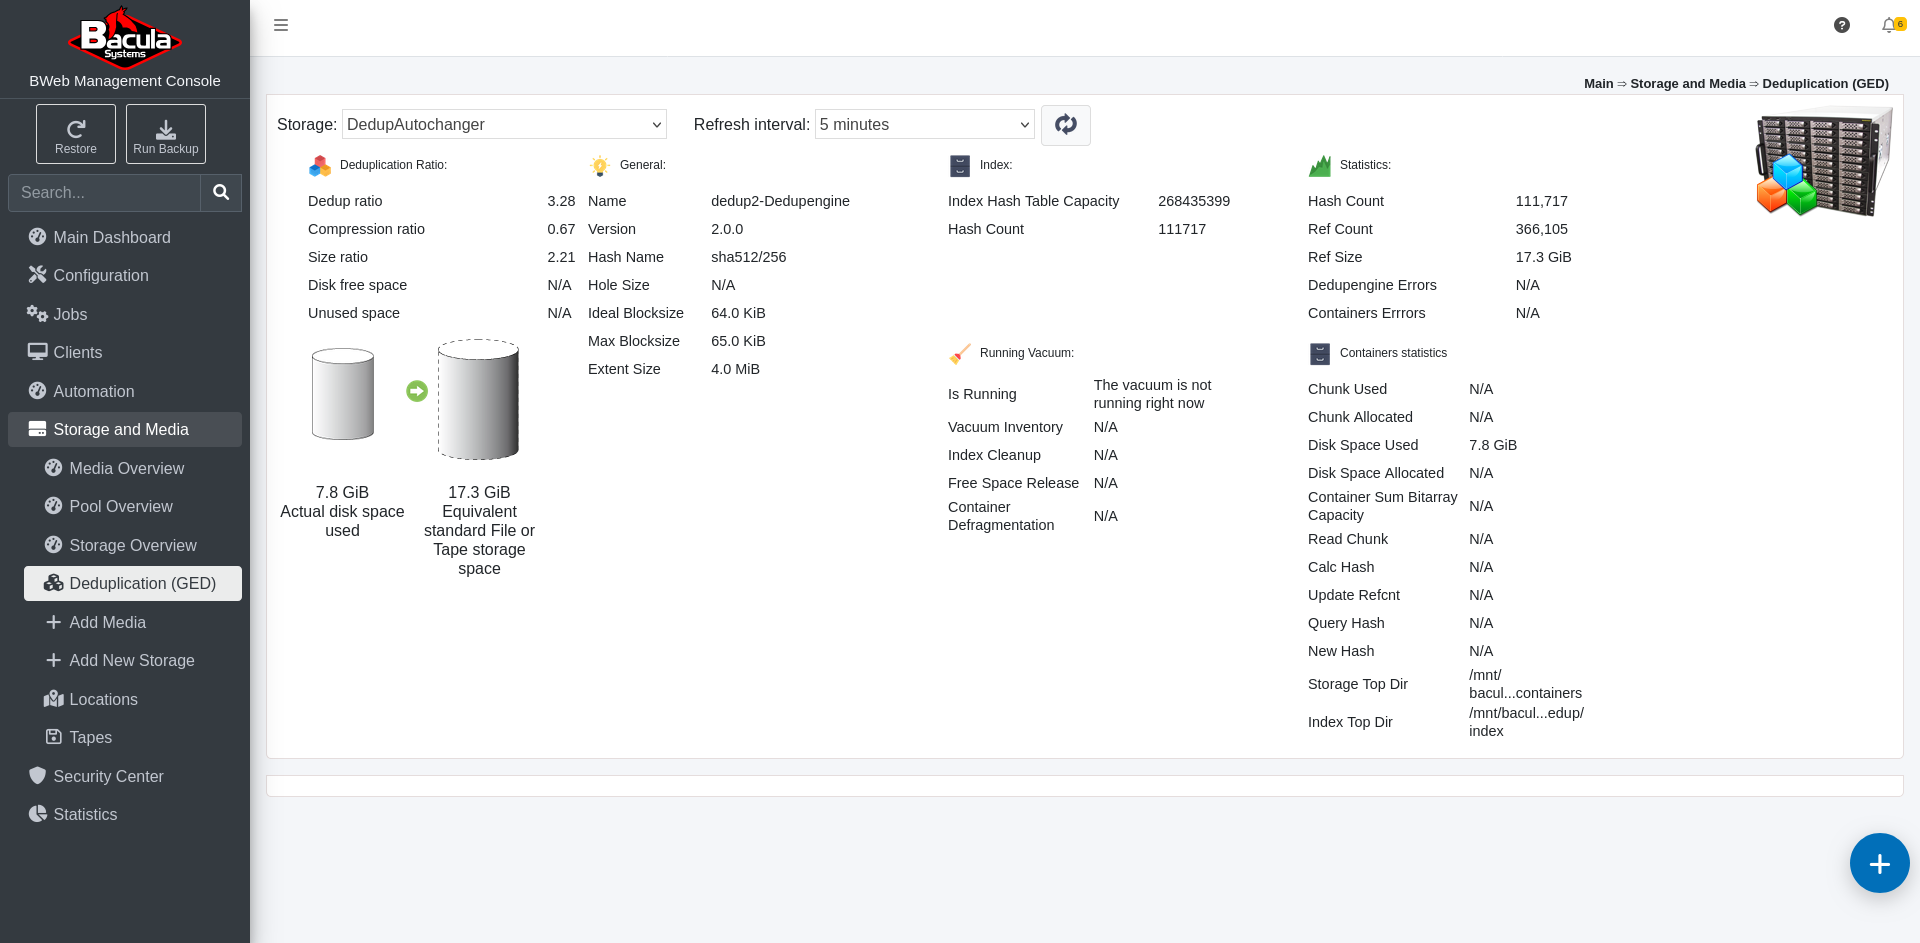The height and width of the screenshot is (943, 1920).
Task: Open the Storage dropdown DedupAutochanger
Action: point(504,124)
